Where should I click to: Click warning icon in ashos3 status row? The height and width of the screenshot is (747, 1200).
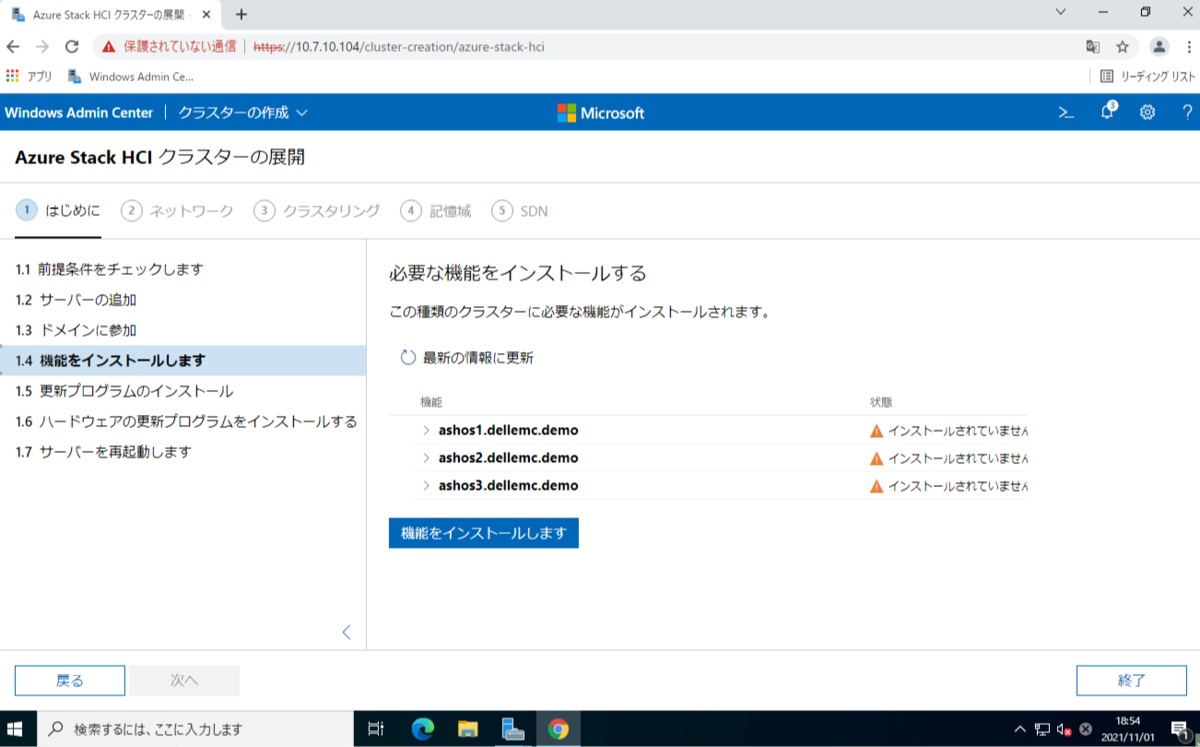coord(876,486)
